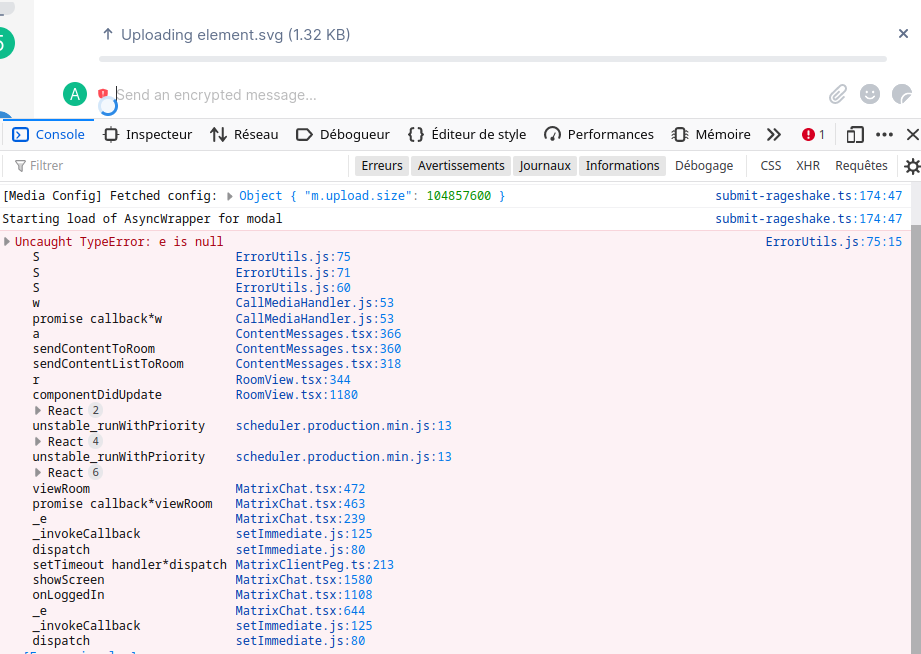921x654 pixels.
Task: Expand the React 6 frames group
Action: 38,472
